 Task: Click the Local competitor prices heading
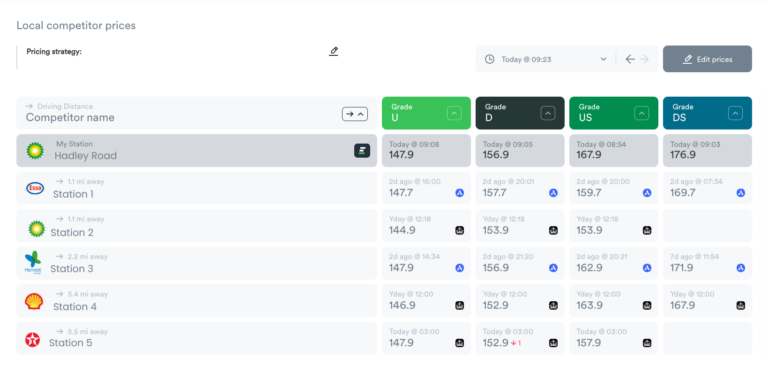(x=76, y=25)
